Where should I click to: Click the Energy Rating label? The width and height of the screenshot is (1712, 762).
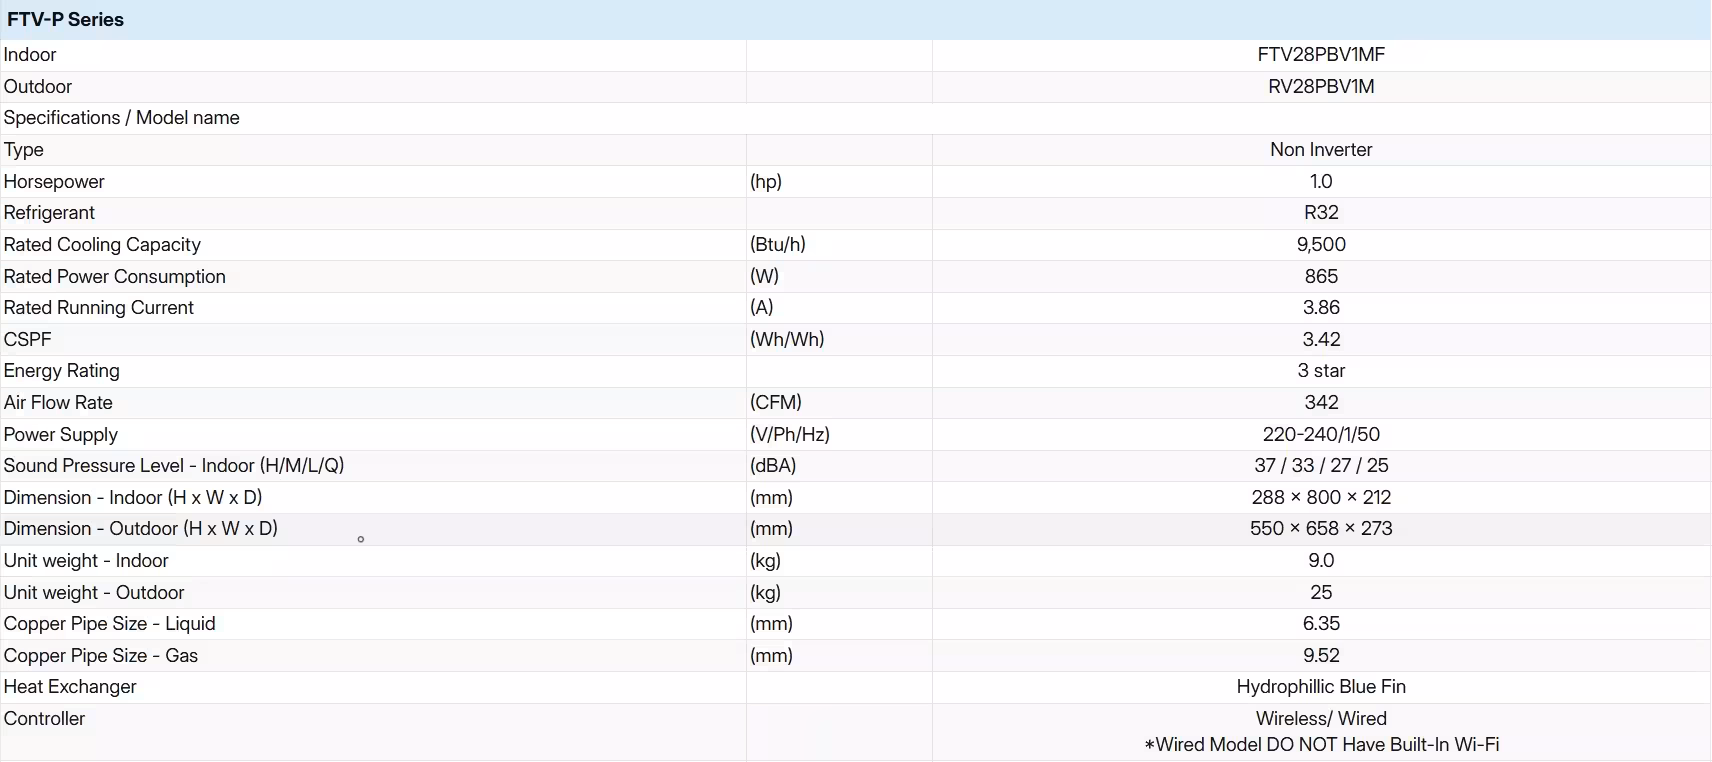(62, 371)
